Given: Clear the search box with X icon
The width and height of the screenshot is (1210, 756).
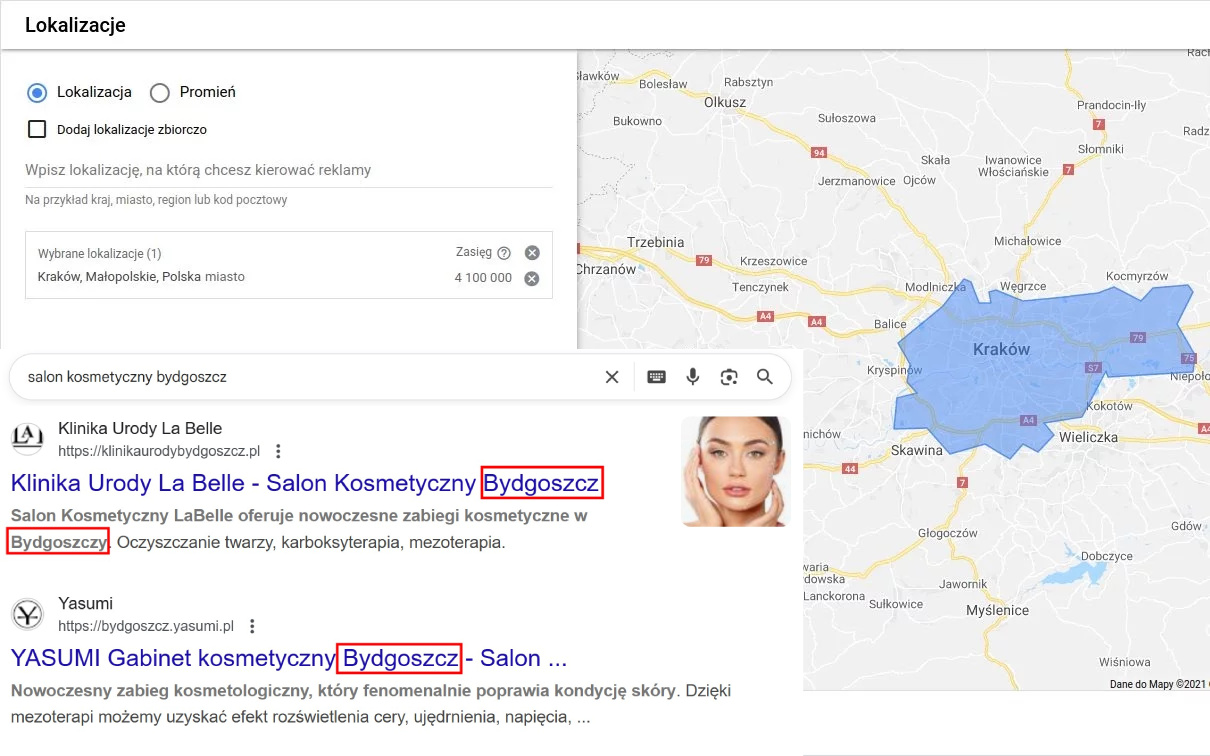Looking at the screenshot, I should (612, 377).
